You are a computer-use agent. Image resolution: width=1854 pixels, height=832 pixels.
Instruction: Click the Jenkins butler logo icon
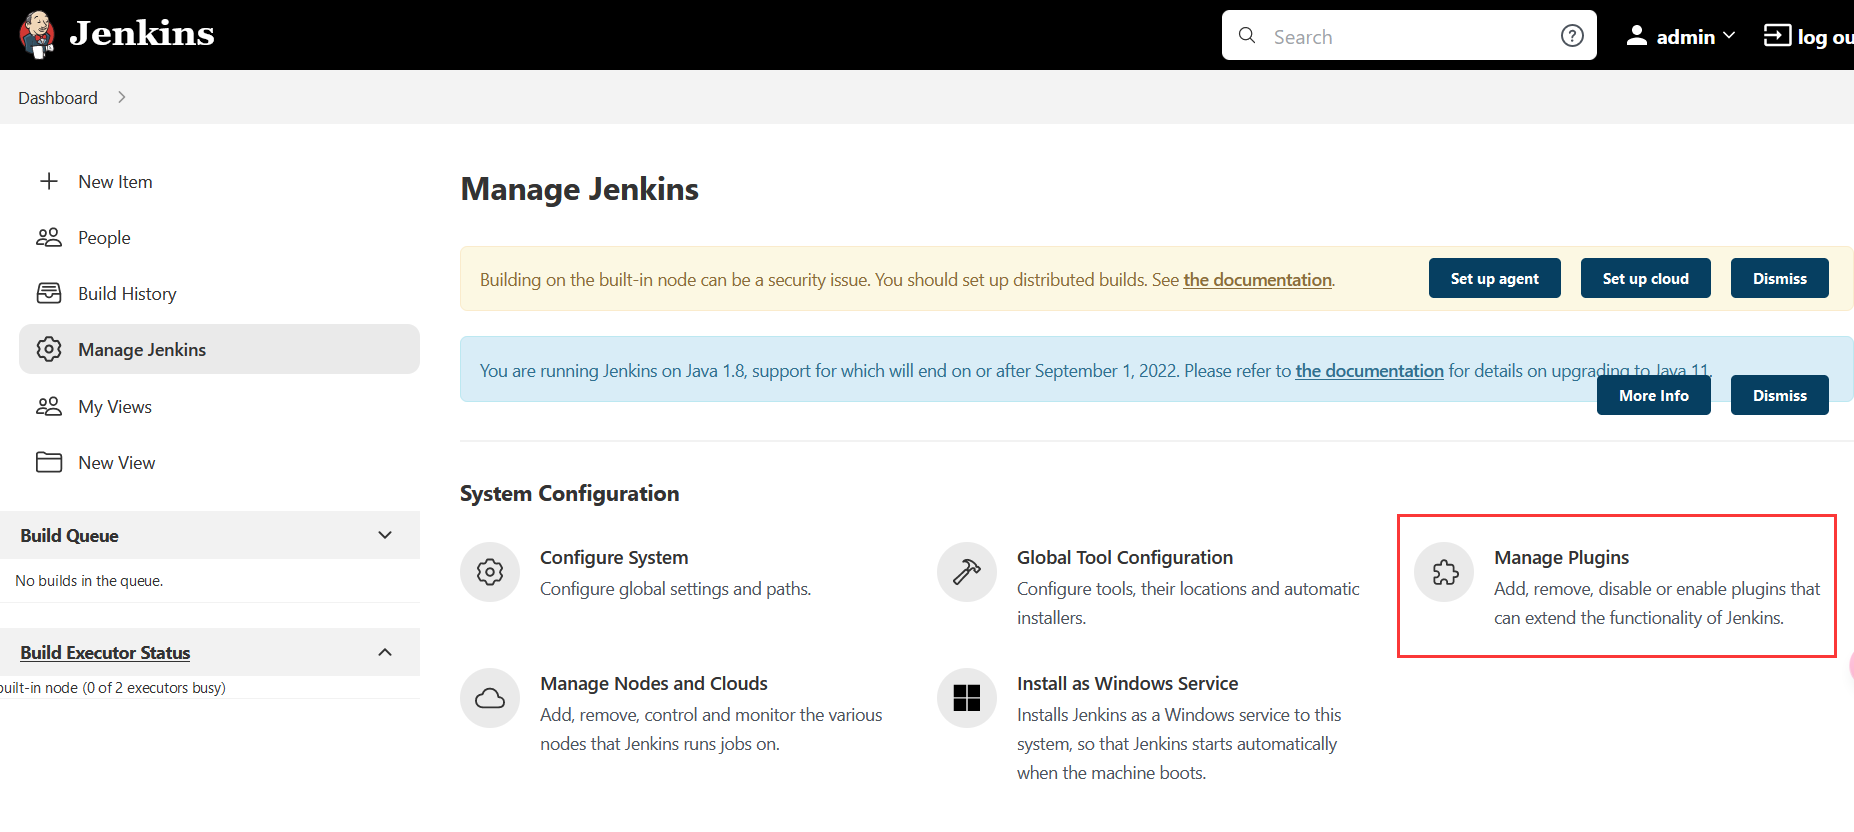click(x=37, y=35)
